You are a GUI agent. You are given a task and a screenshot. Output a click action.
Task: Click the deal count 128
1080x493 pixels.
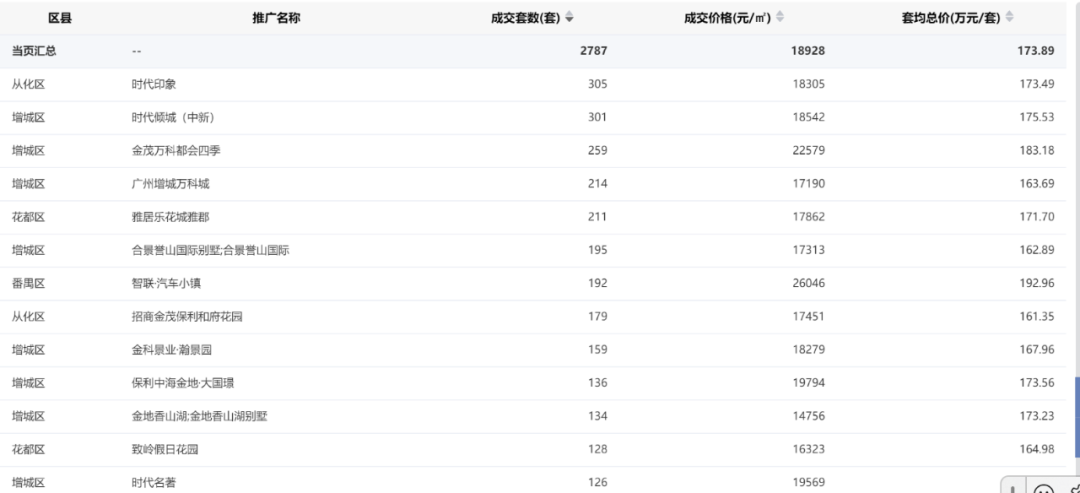[598, 450]
